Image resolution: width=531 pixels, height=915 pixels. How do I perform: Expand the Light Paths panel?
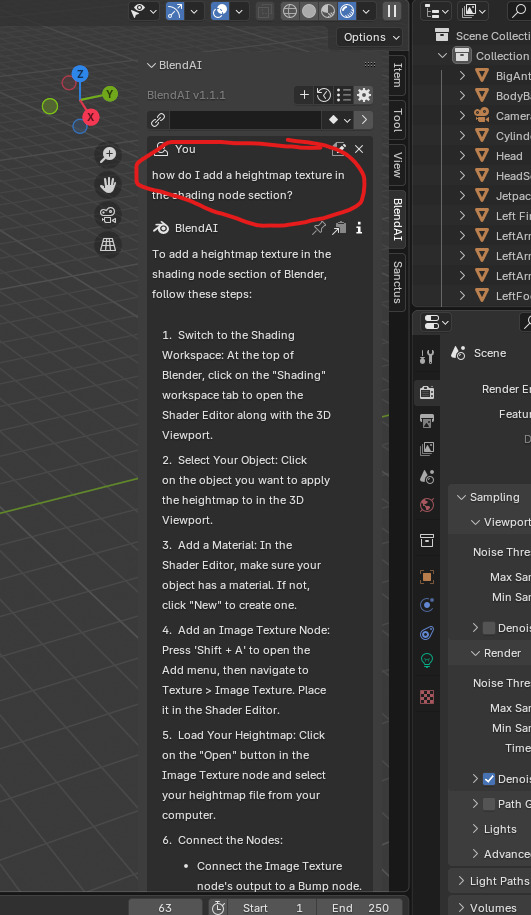(x=462, y=881)
